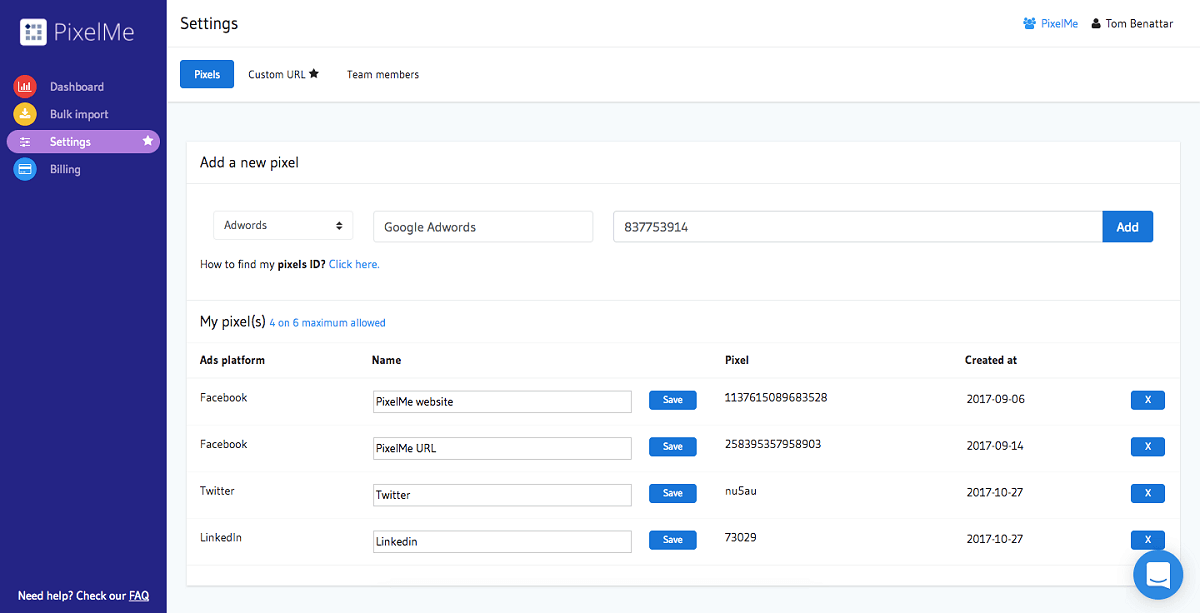Delete the PixelMe URL pixel
The height and width of the screenshot is (613, 1200).
click(x=1148, y=446)
